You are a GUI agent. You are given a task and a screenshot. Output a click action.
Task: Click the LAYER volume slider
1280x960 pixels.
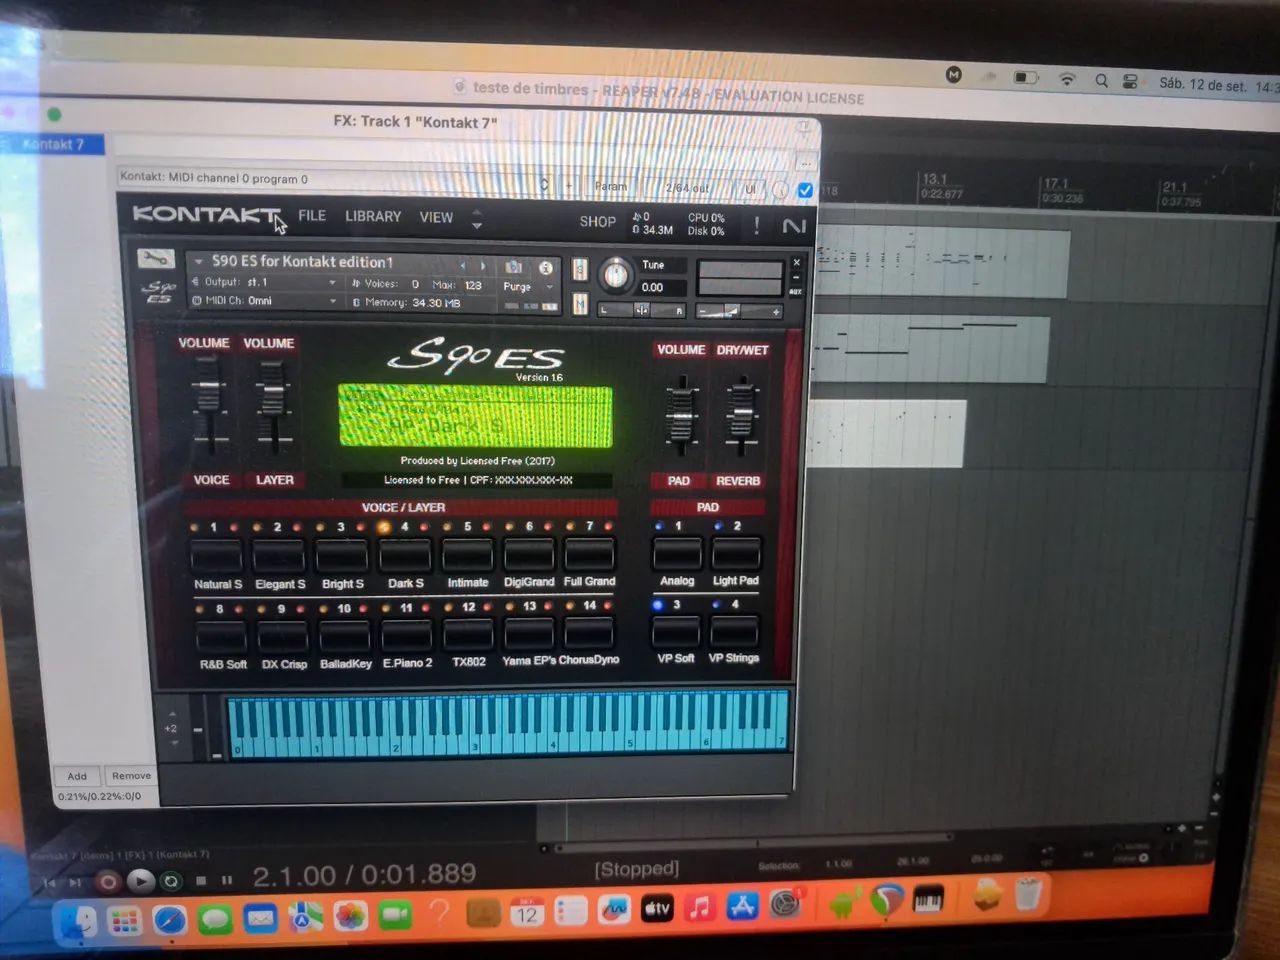tap(272, 404)
